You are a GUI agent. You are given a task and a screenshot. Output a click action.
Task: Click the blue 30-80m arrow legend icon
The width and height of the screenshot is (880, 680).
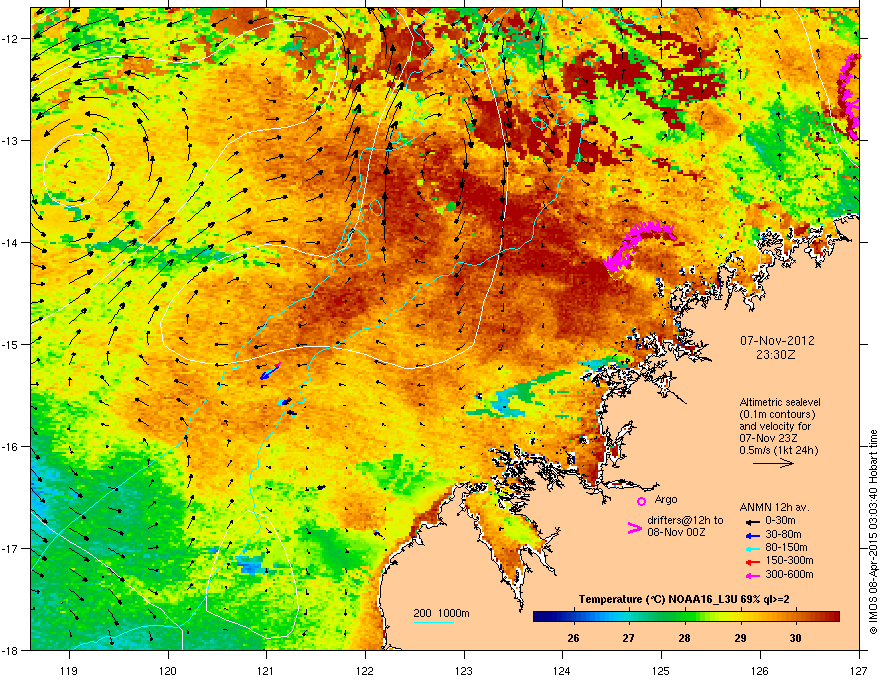[x=752, y=535]
